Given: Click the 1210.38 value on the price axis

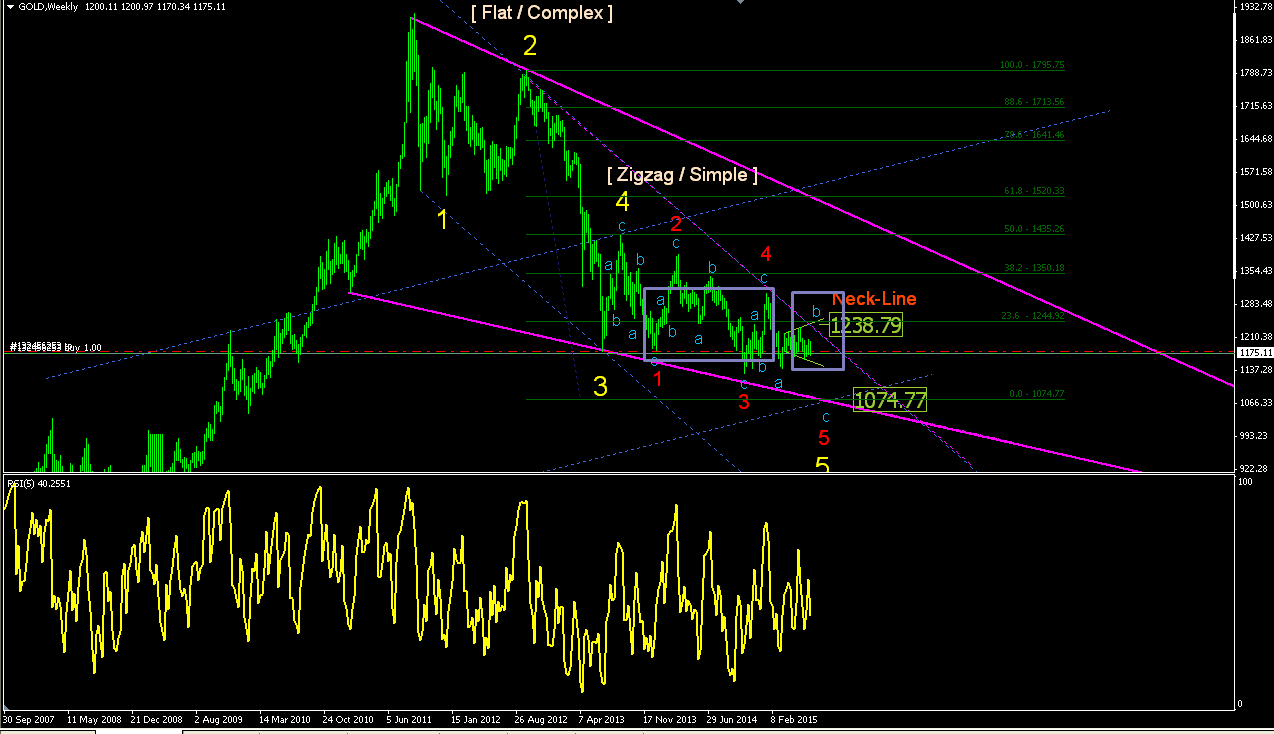Looking at the screenshot, I should point(1256,337).
